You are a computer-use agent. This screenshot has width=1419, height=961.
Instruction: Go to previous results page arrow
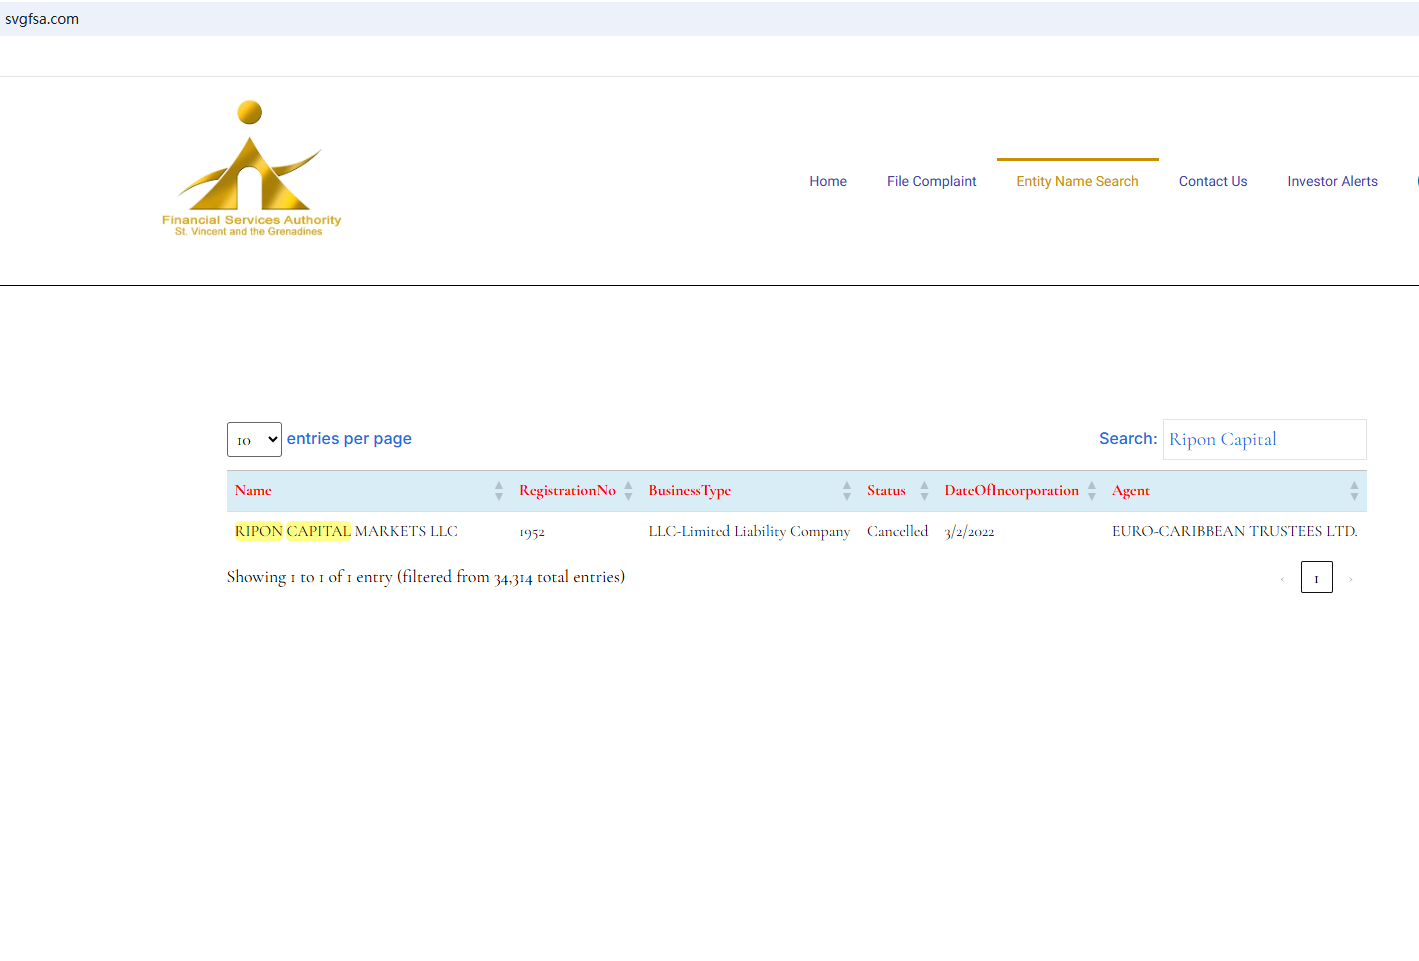pos(1282,578)
